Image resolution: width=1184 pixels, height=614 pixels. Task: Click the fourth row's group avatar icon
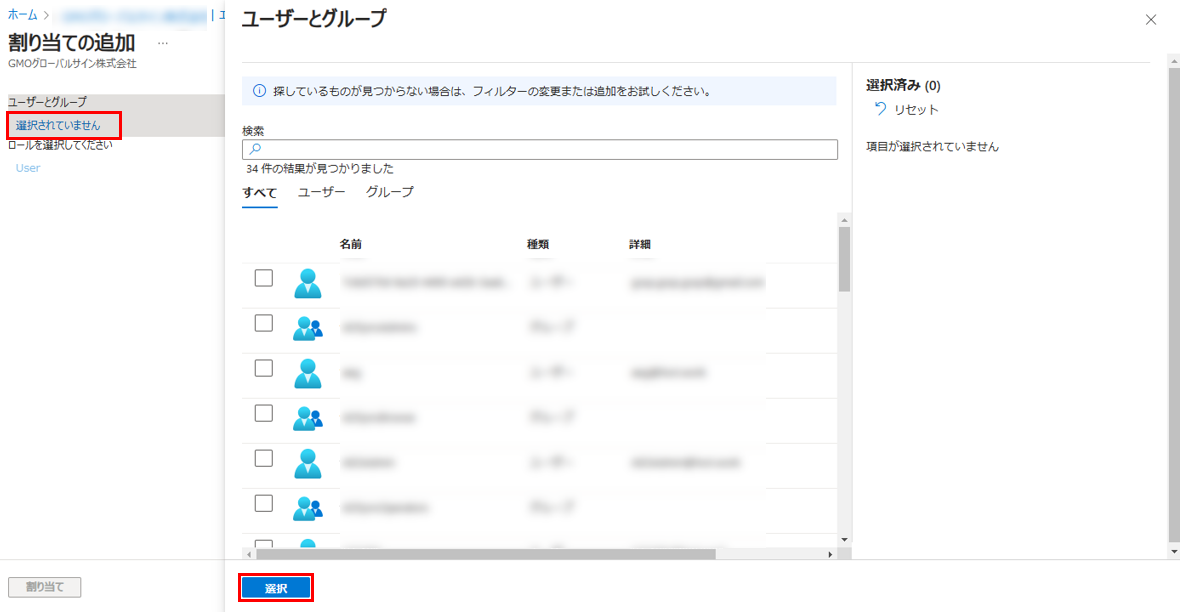[307, 418]
